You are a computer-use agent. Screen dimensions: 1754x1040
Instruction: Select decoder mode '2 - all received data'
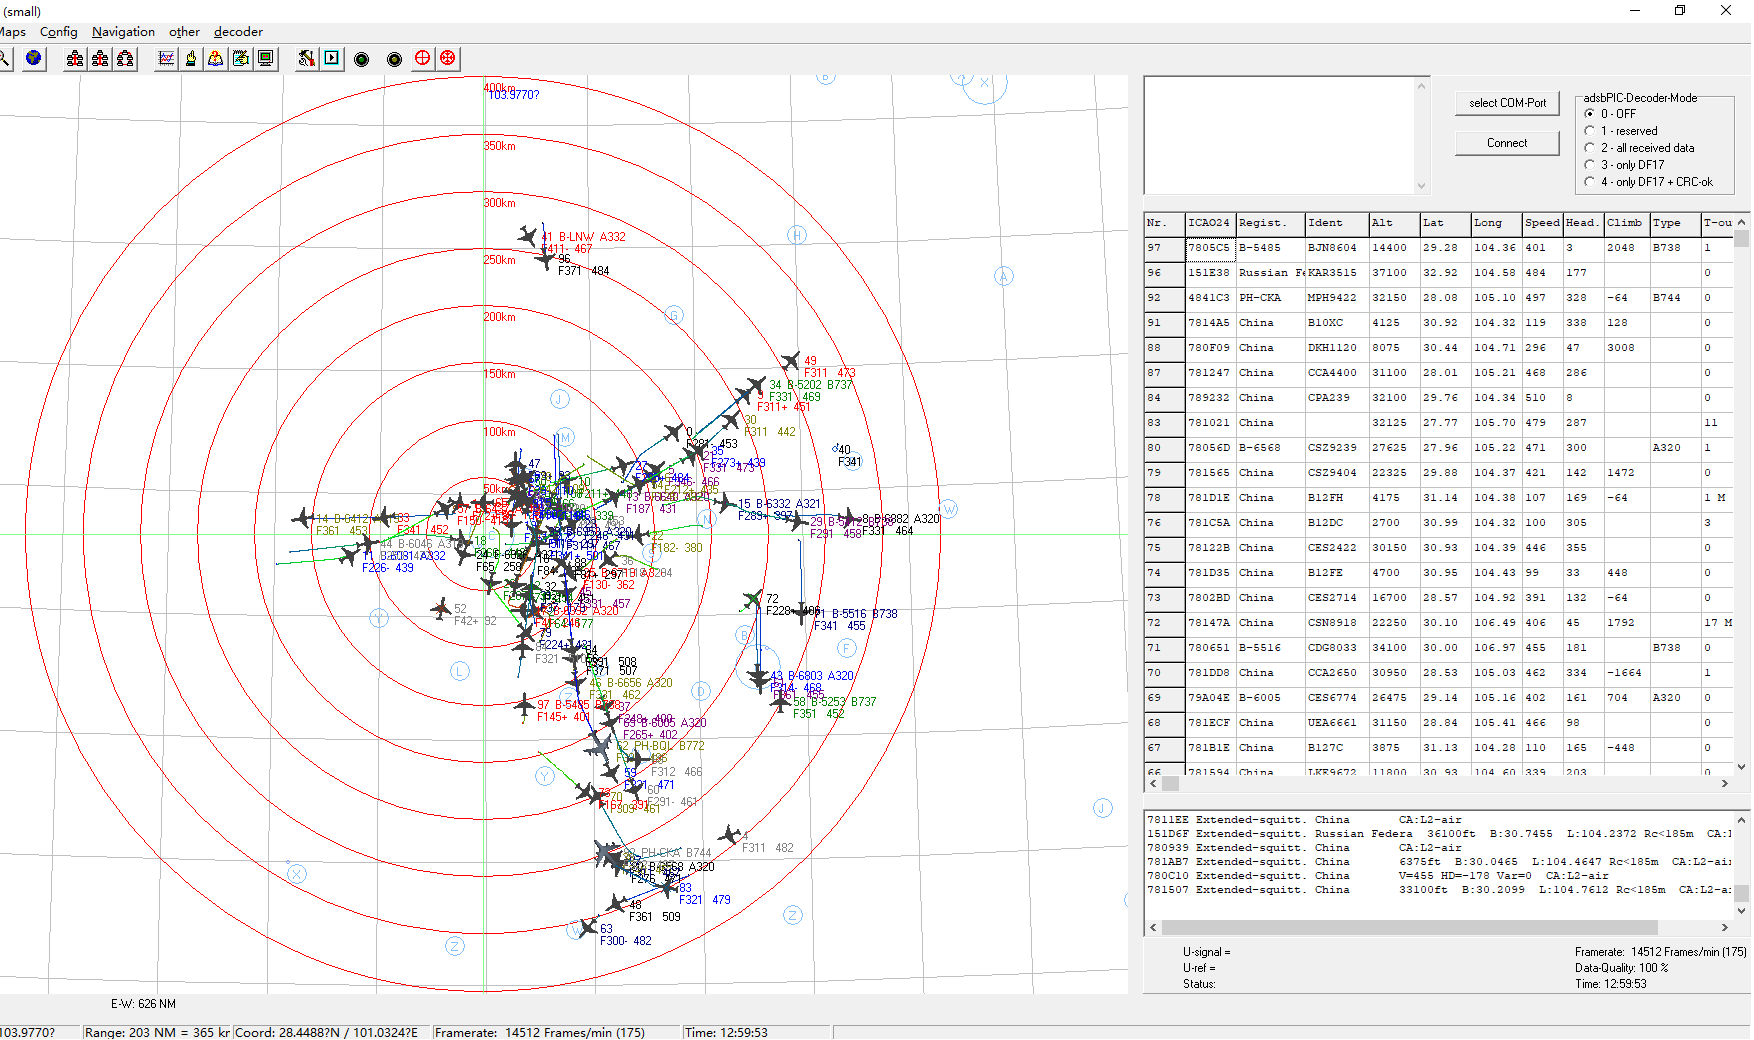tap(1640, 148)
